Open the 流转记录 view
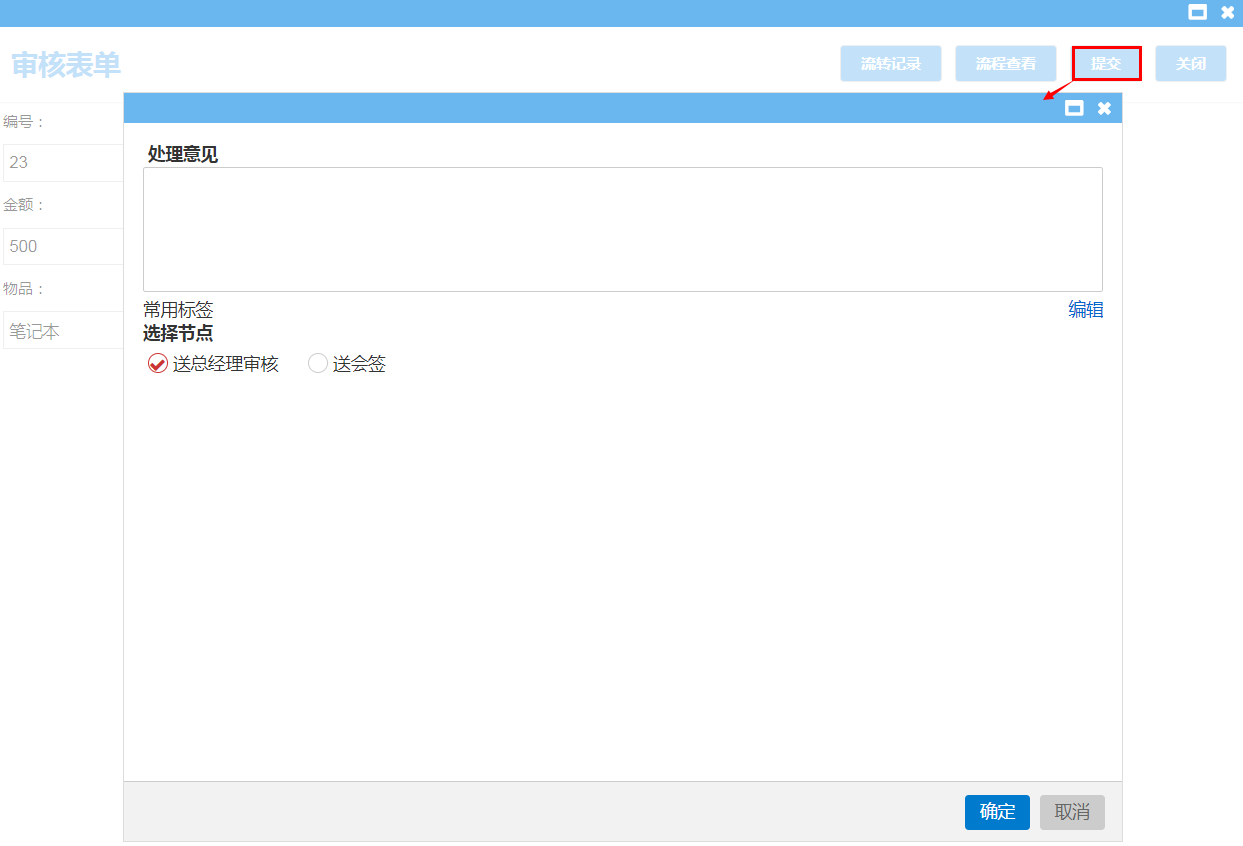 [890, 64]
